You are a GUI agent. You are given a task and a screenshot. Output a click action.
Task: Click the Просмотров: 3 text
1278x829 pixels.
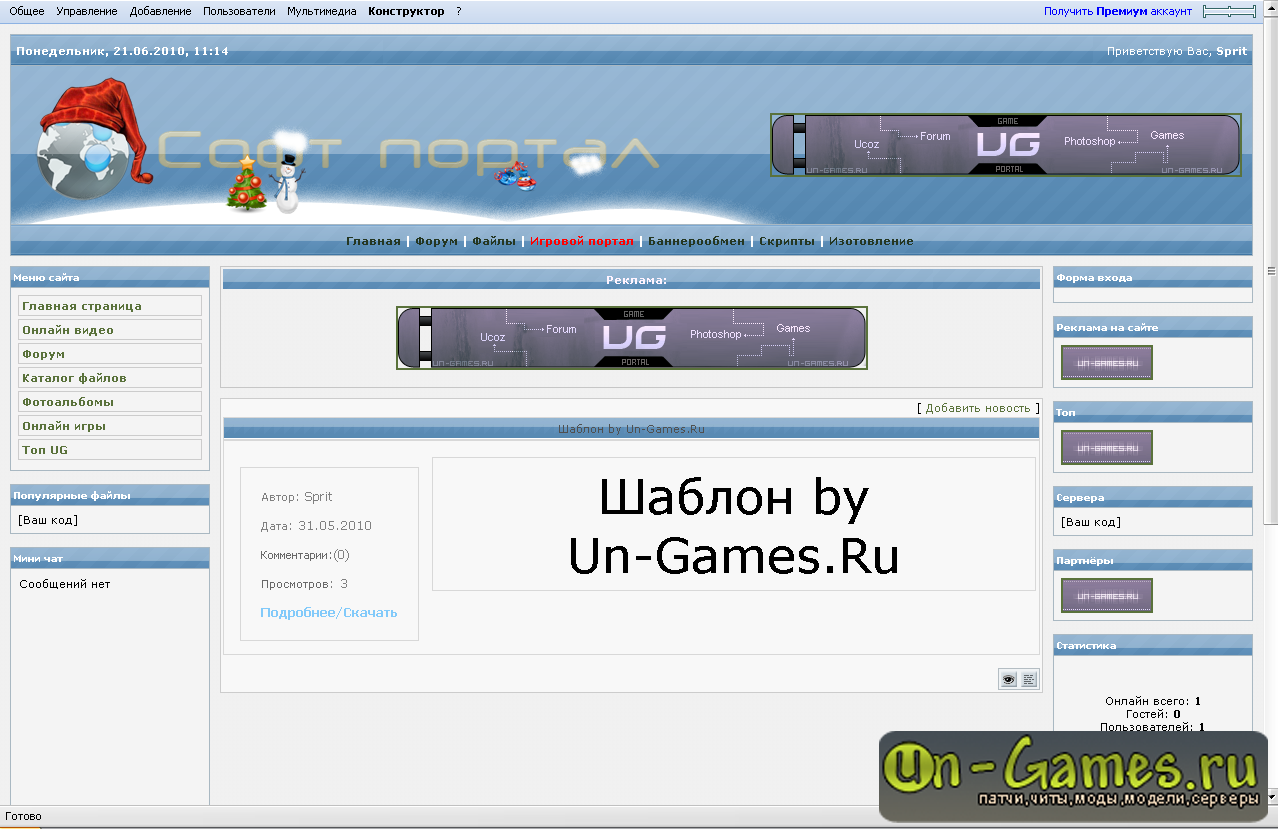(x=304, y=584)
